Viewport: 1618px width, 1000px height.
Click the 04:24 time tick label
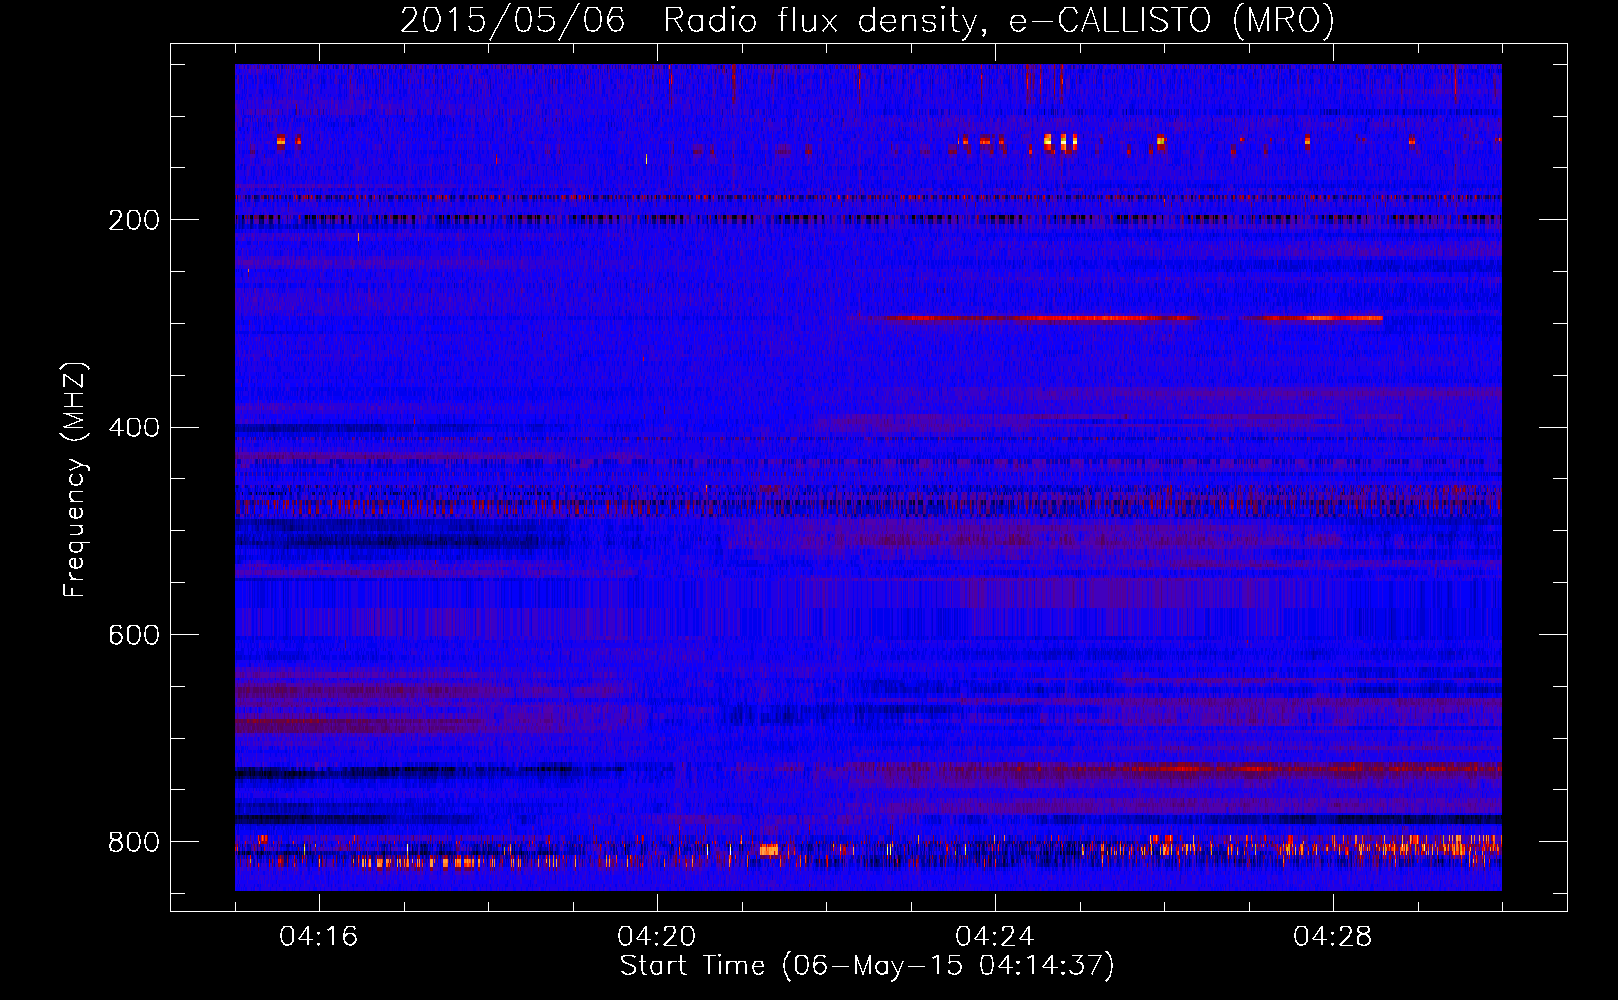coord(994,937)
